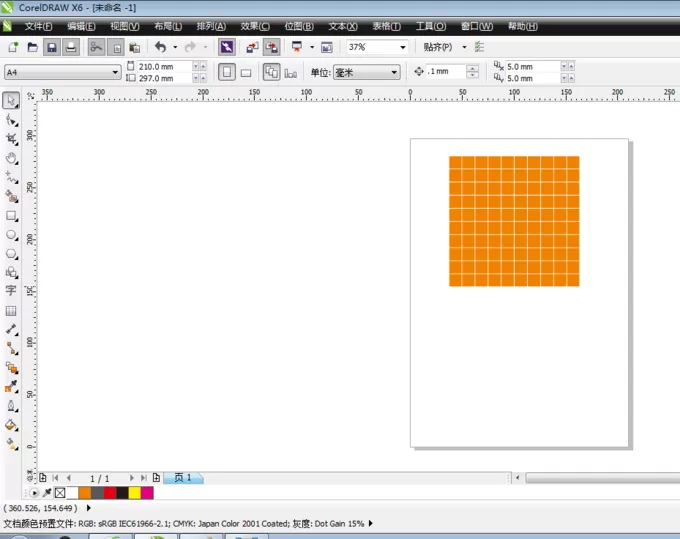Click the 贴齐(P) snap button
680x539 pixels.
click(x=438, y=47)
